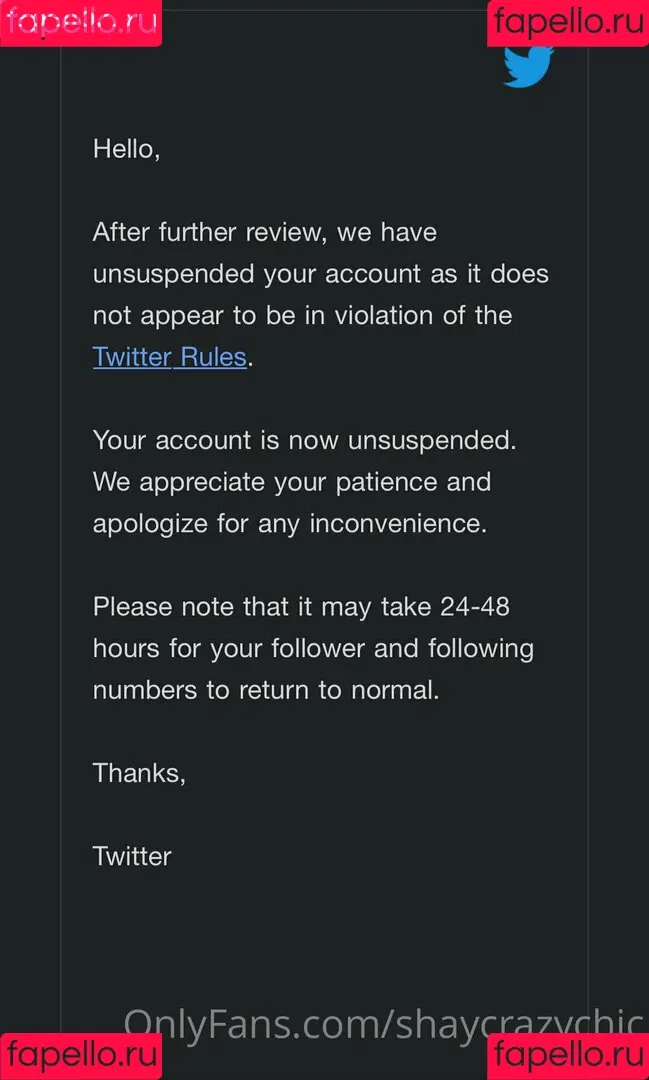The image size is (649, 1080).
Task: Select the "Thanks," closing line
Action: (139, 773)
